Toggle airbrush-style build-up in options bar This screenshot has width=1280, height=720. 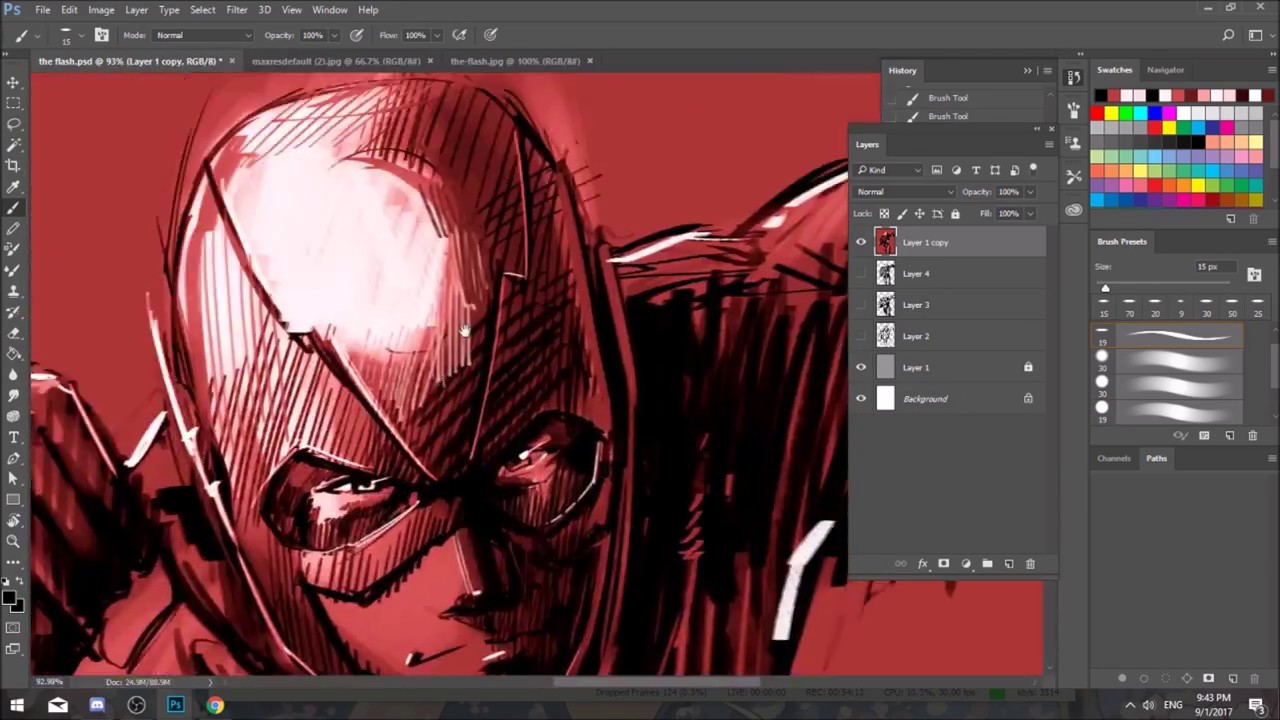pyautogui.click(x=459, y=35)
